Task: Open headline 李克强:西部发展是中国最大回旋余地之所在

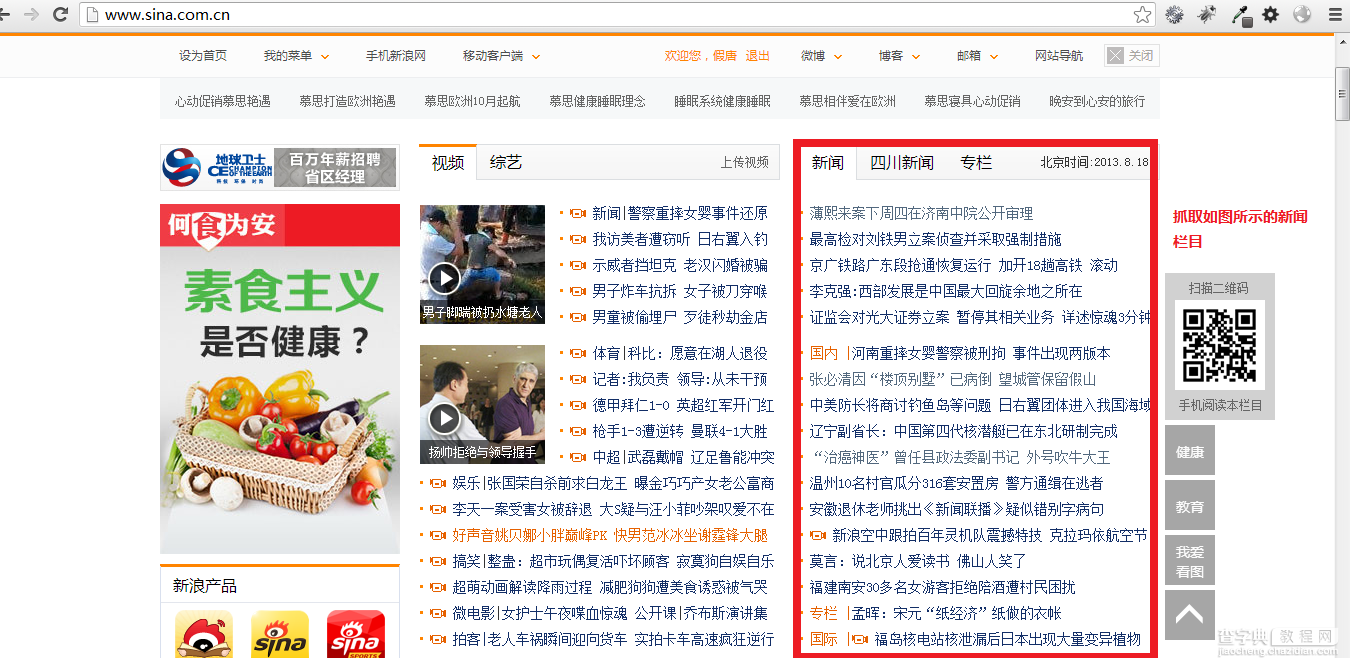Action: (x=946, y=291)
